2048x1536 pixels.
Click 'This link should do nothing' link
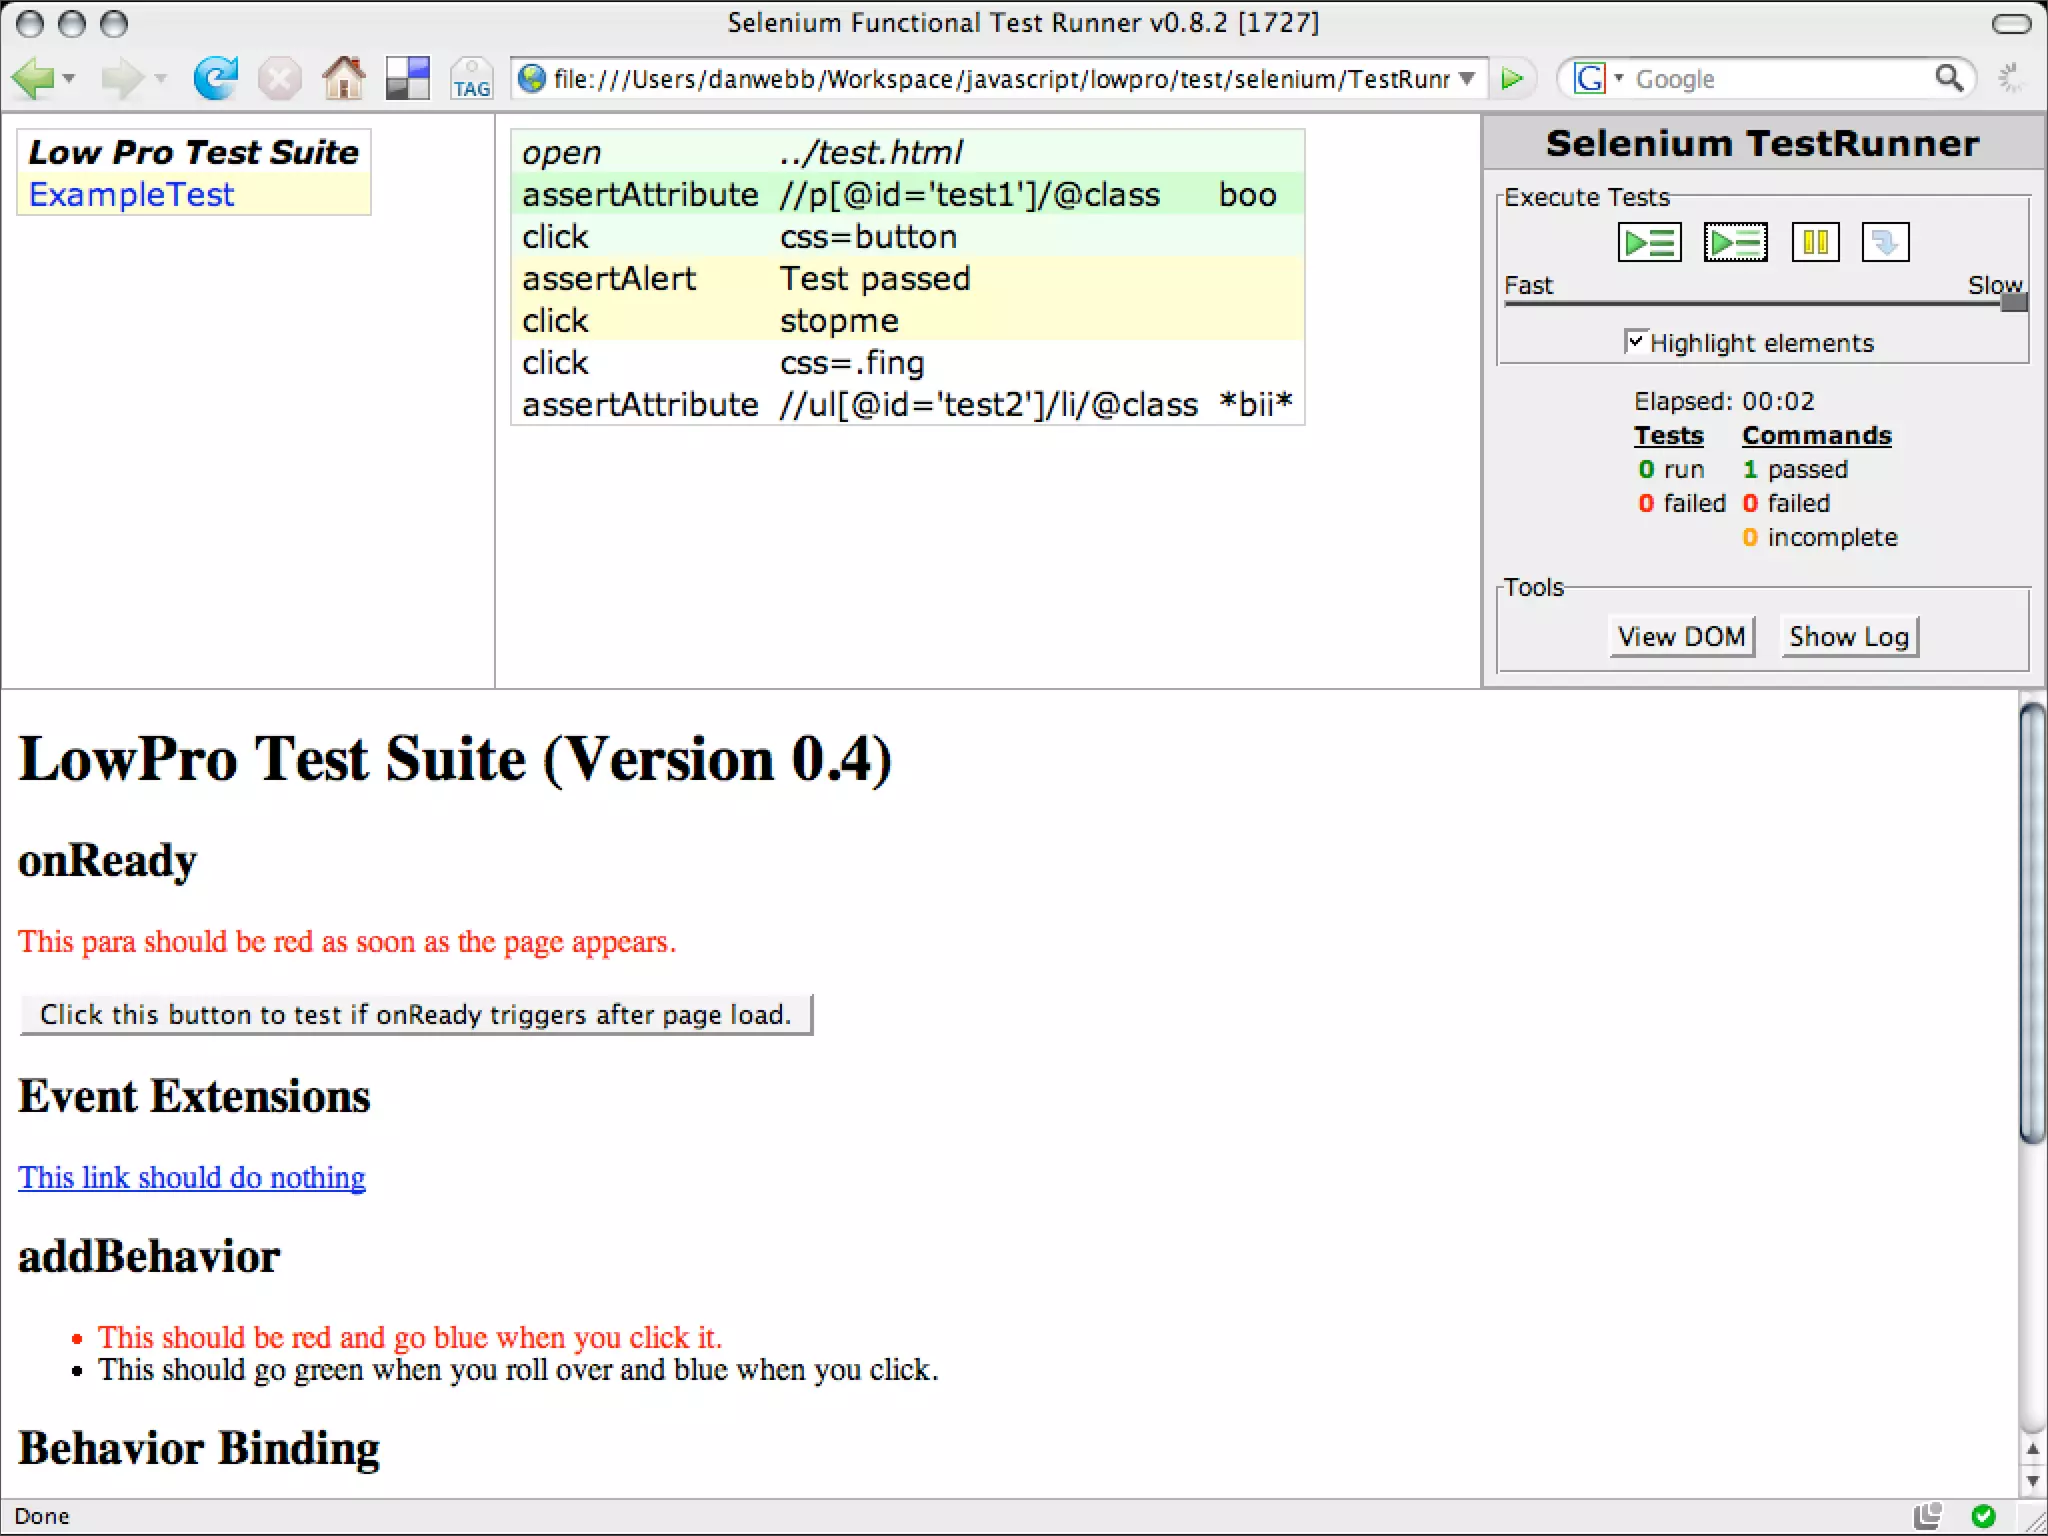coord(191,1177)
